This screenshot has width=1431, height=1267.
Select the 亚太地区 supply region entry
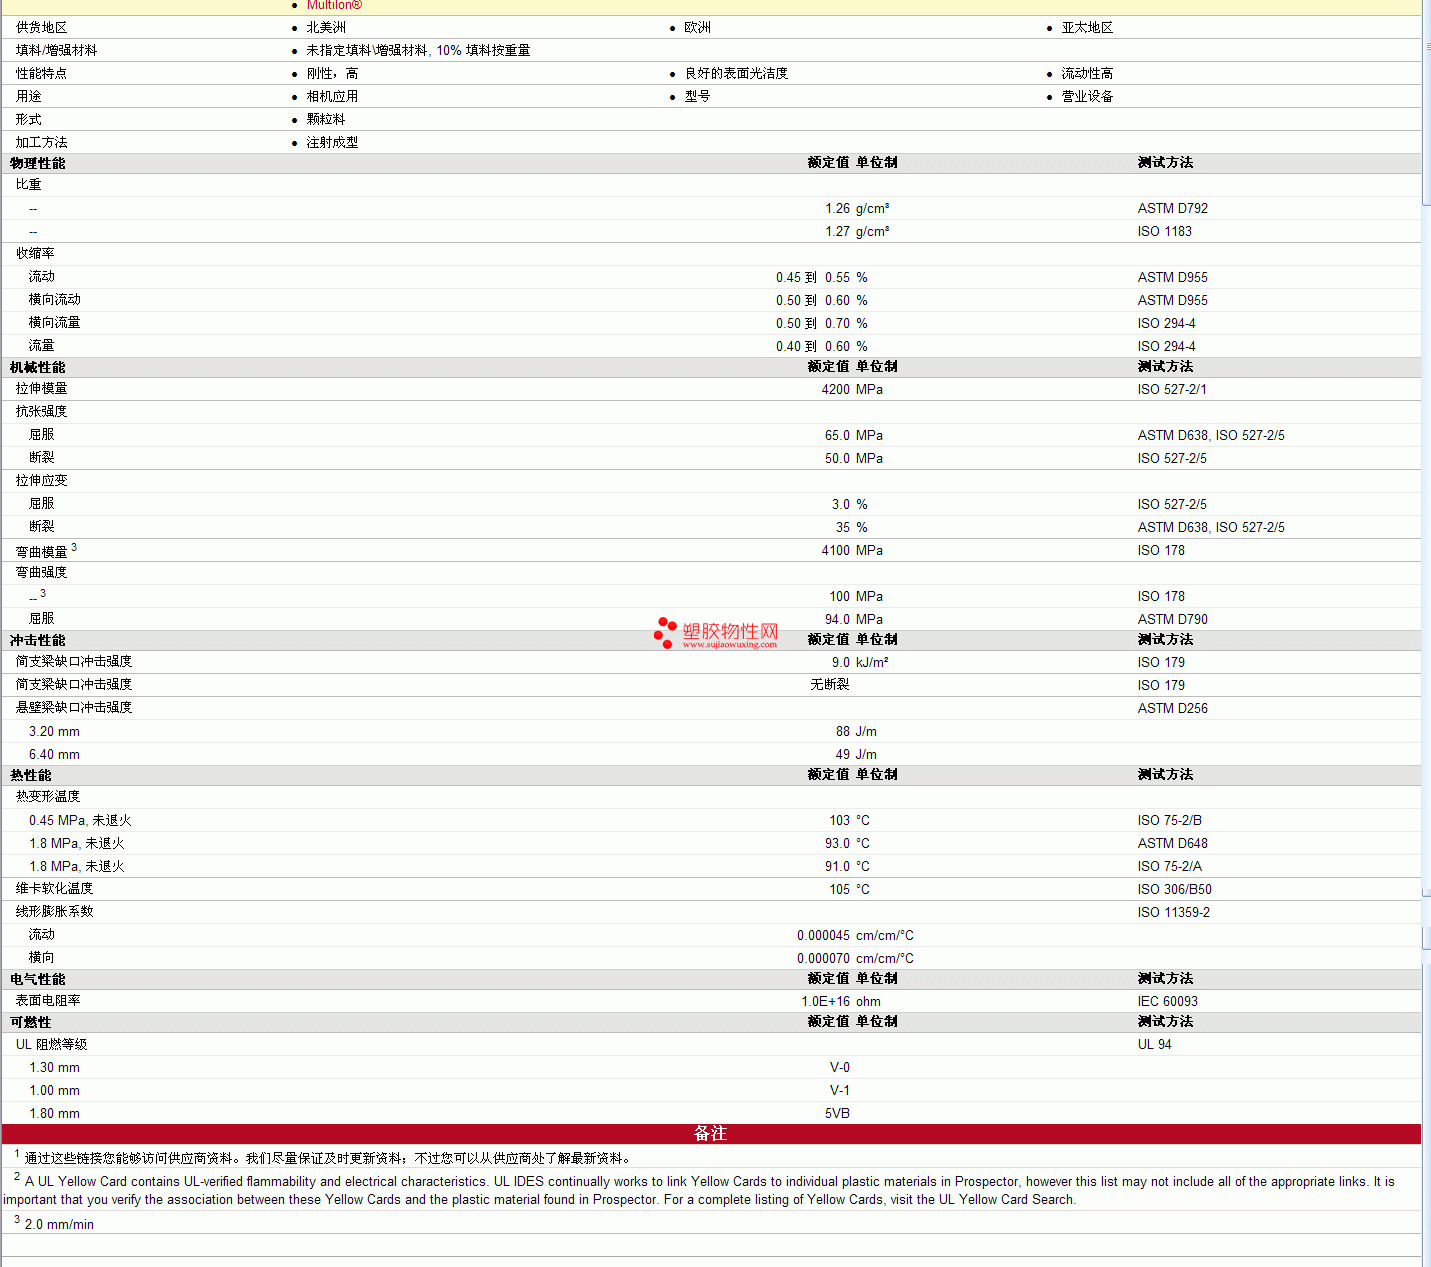point(1087,28)
